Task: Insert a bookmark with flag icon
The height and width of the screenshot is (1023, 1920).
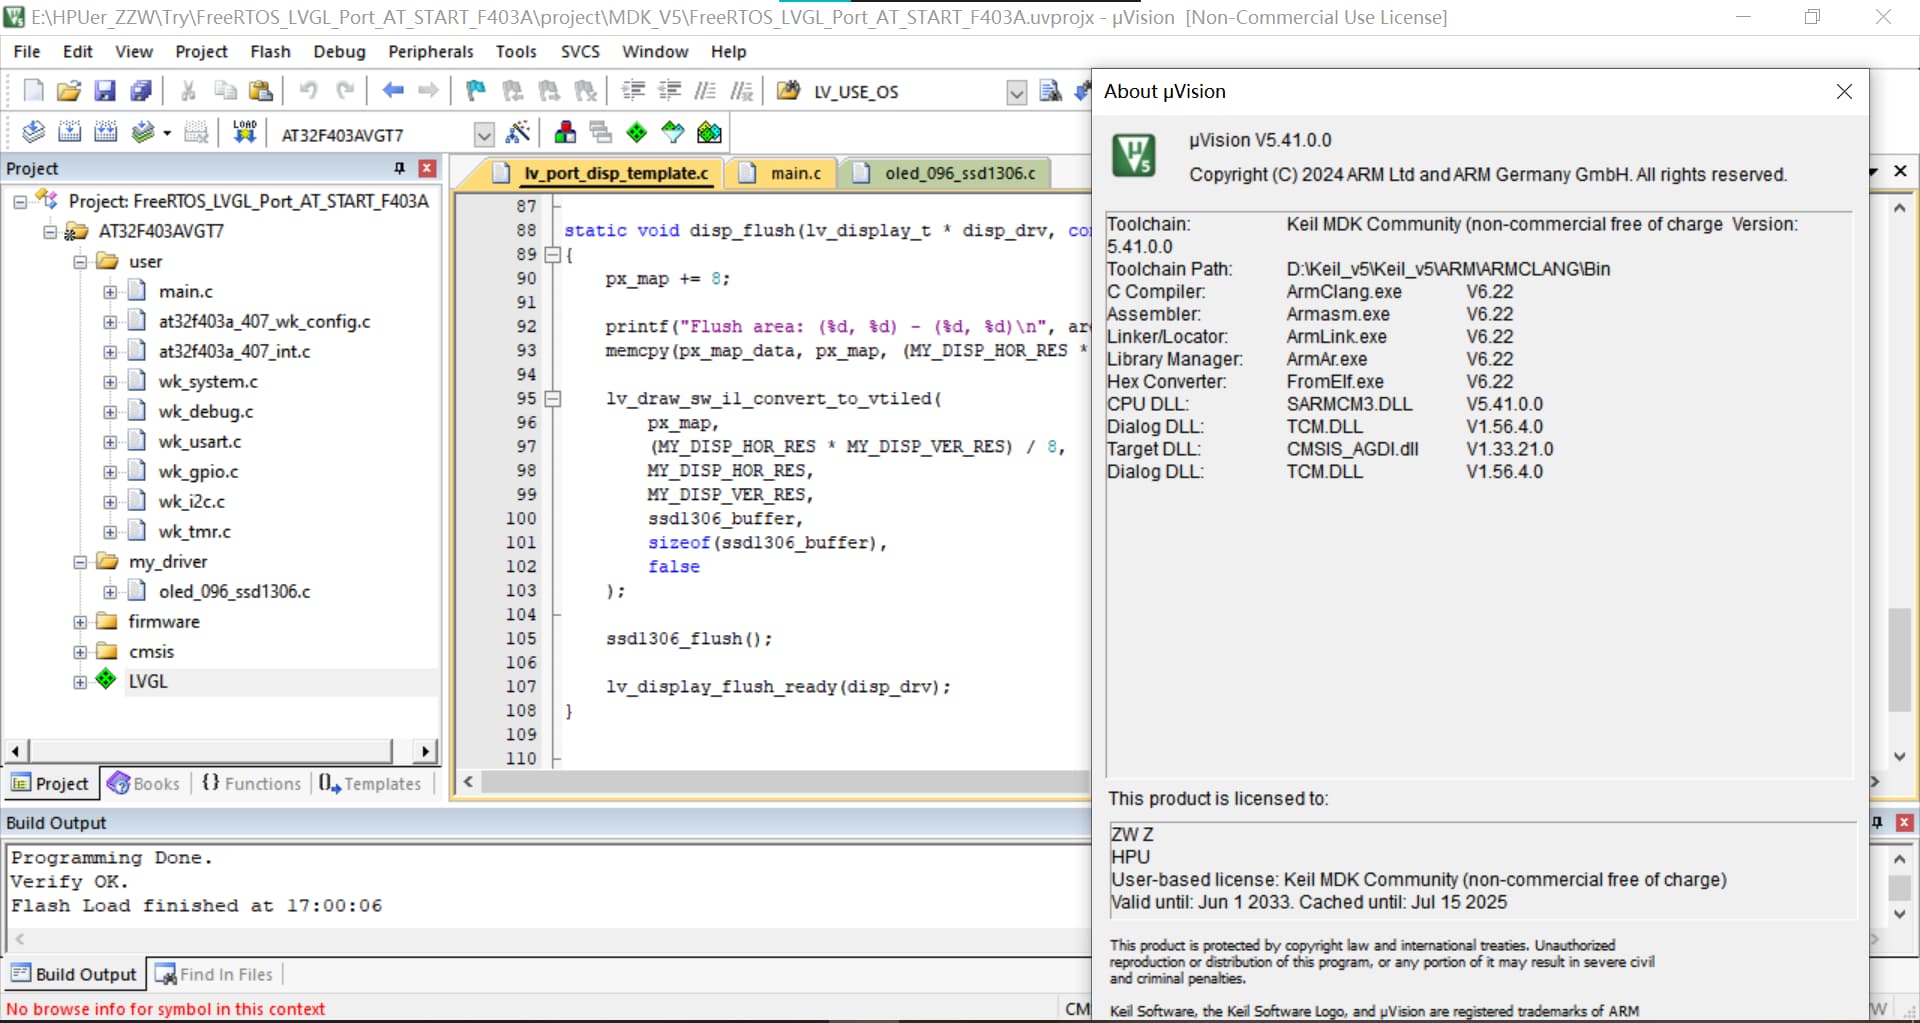Action: click(476, 91)
